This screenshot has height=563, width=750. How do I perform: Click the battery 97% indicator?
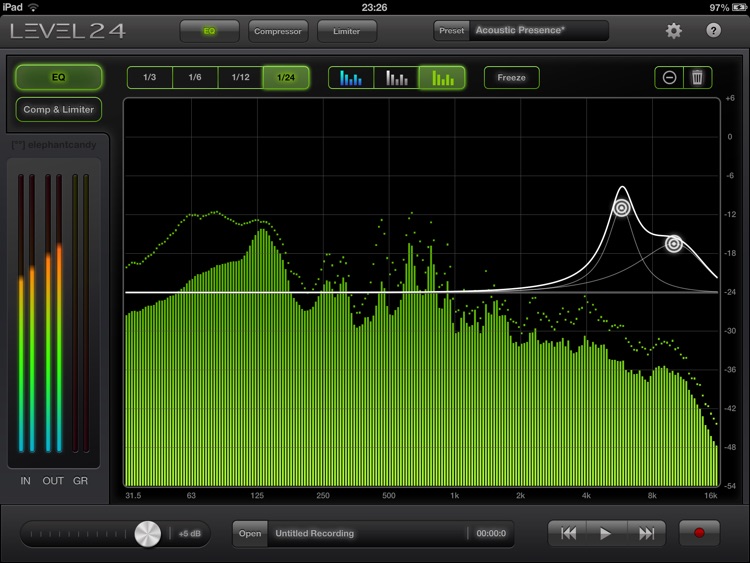click(x=727, y=7)
